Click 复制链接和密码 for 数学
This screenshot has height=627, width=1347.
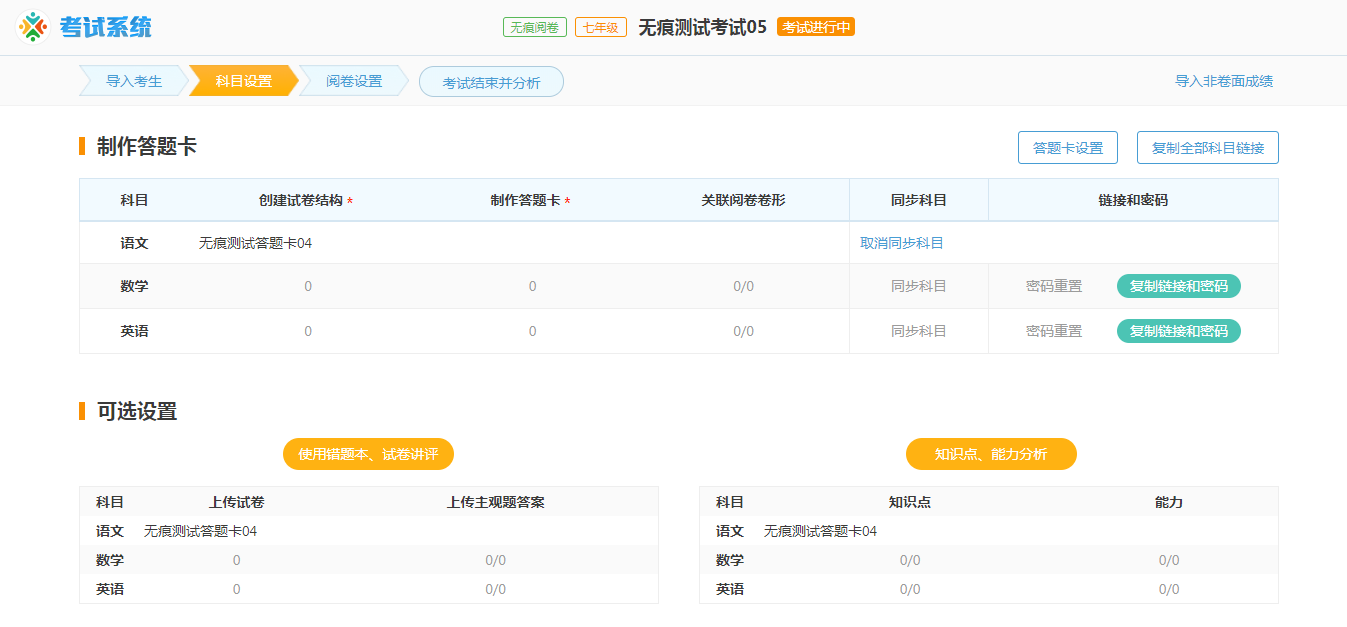tap(1180, 287)
